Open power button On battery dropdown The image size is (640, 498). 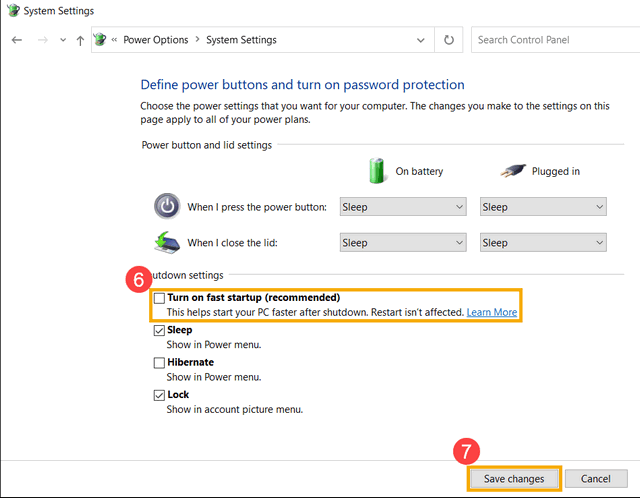(402, 207)
